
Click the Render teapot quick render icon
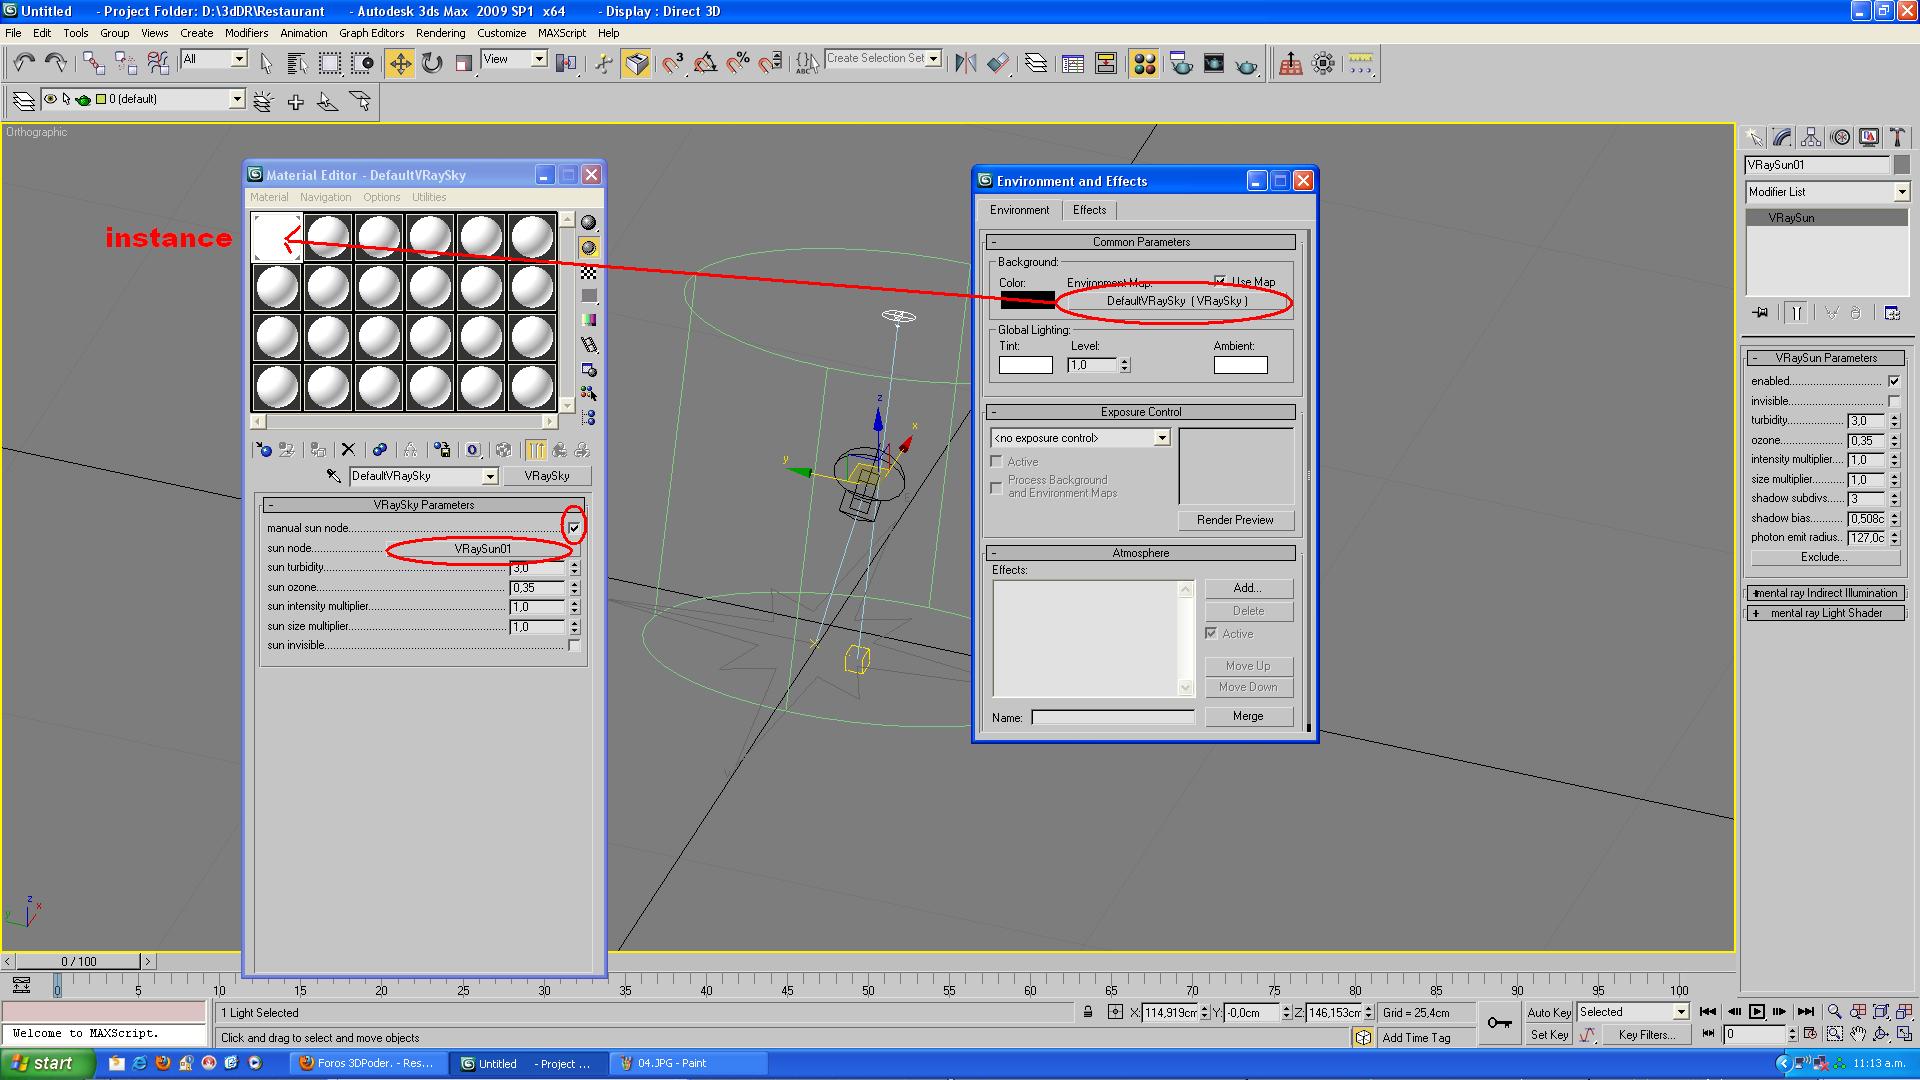(1246, 64)
